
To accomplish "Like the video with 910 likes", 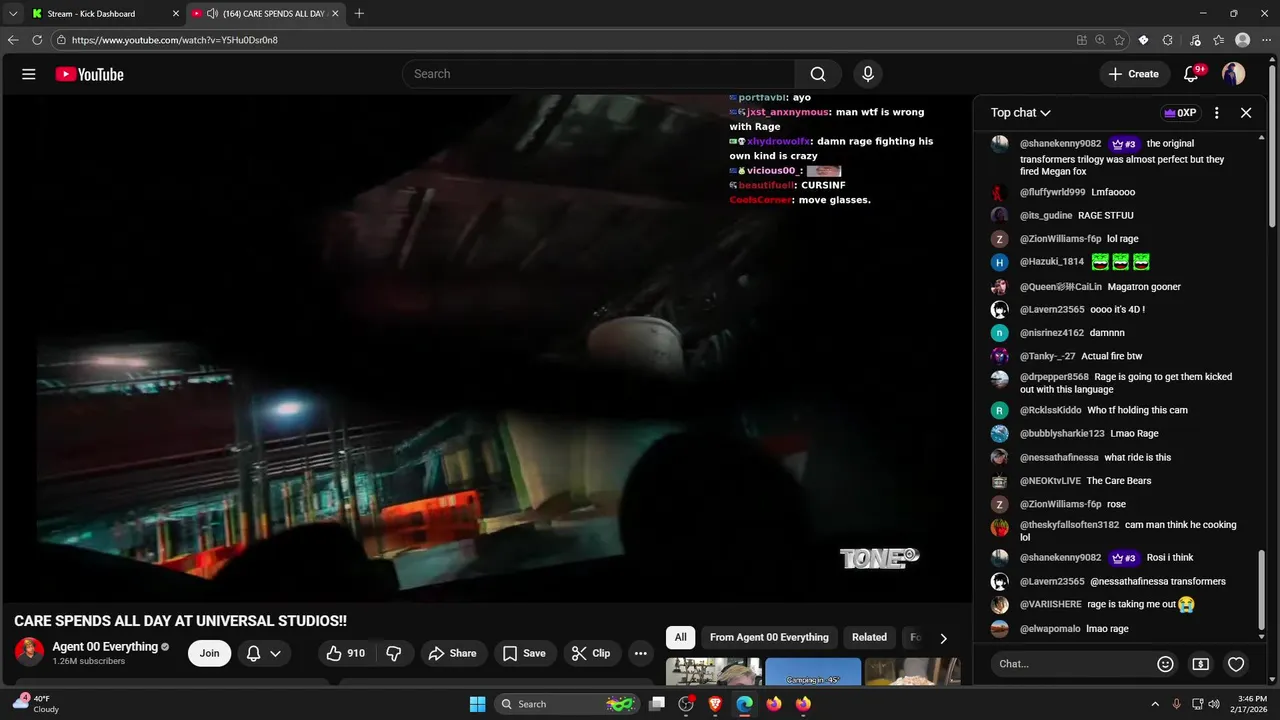I will pos(346,653).
